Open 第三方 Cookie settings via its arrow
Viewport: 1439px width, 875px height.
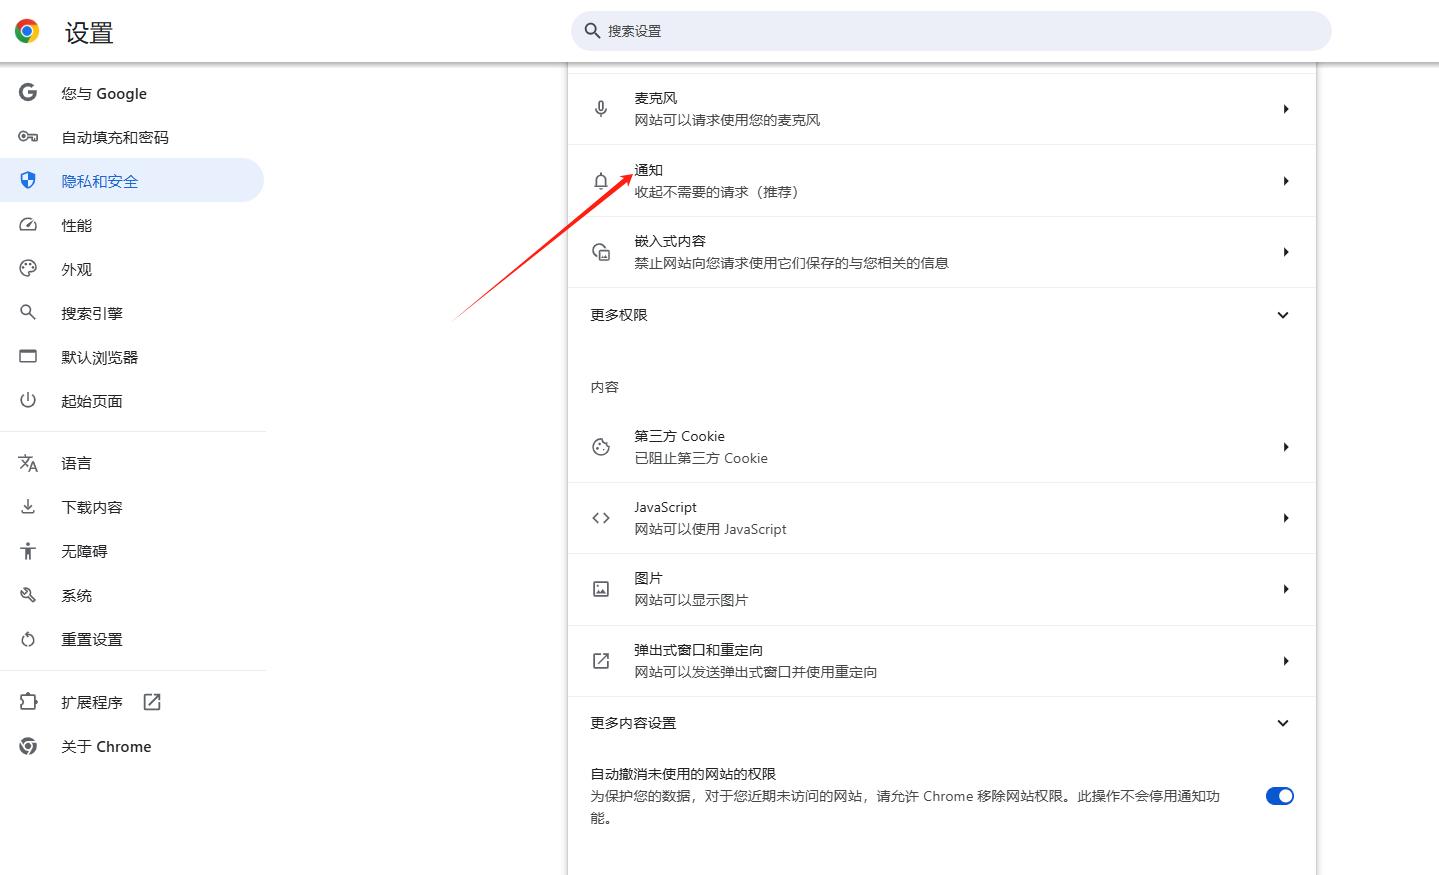(1286, 447)
